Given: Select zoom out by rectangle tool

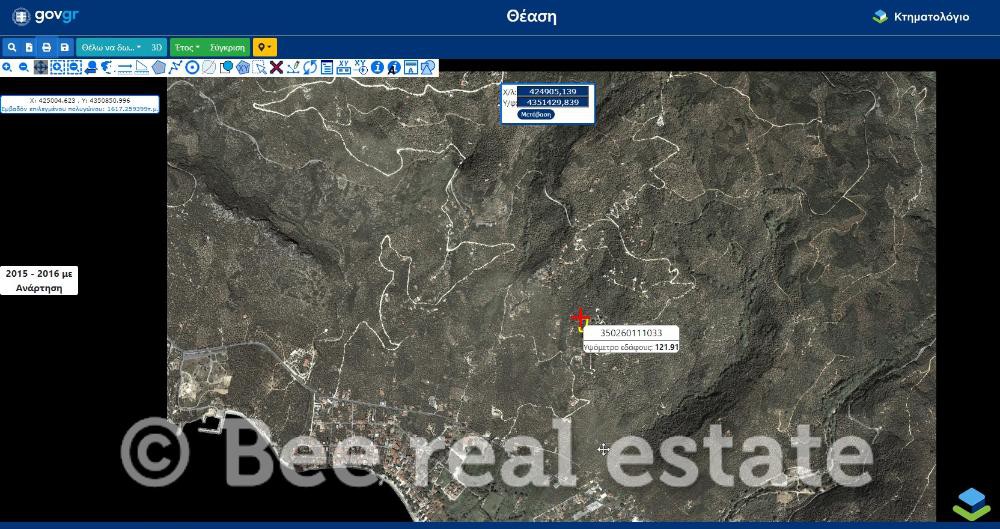Looking at the screenshot, I should pos(74,68).
